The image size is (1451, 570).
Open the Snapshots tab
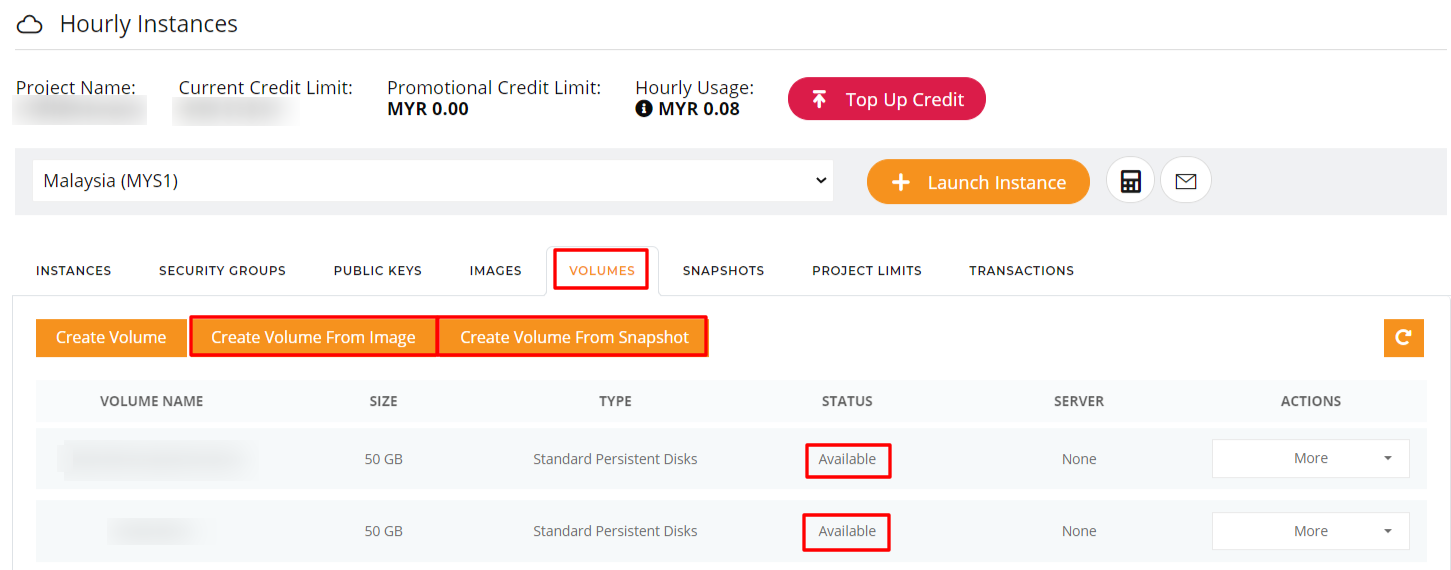point(723,271)
